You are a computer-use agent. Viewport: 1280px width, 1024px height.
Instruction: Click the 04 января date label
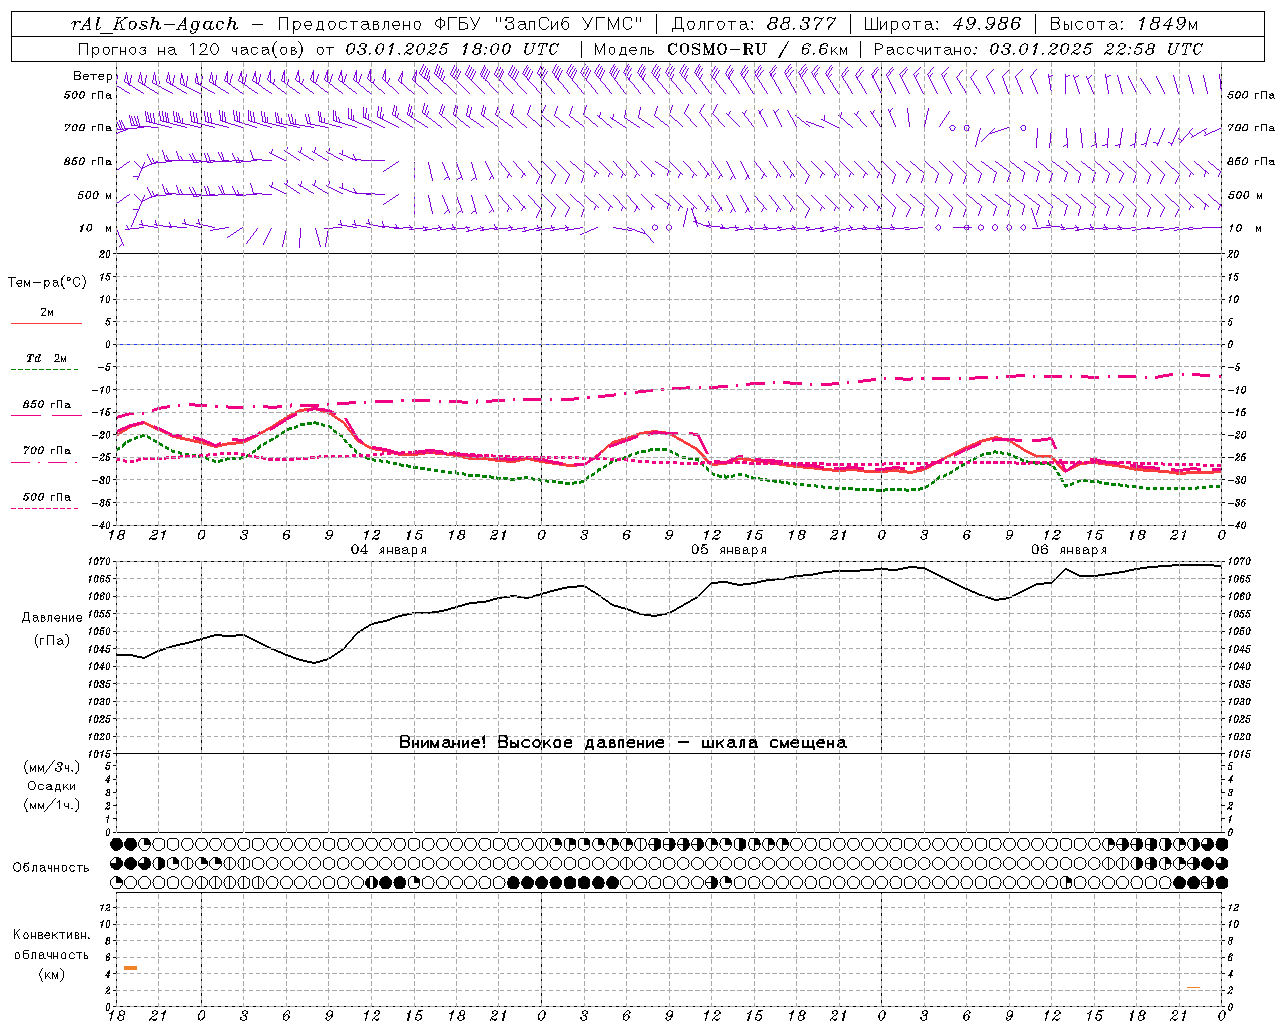[388, 550]
